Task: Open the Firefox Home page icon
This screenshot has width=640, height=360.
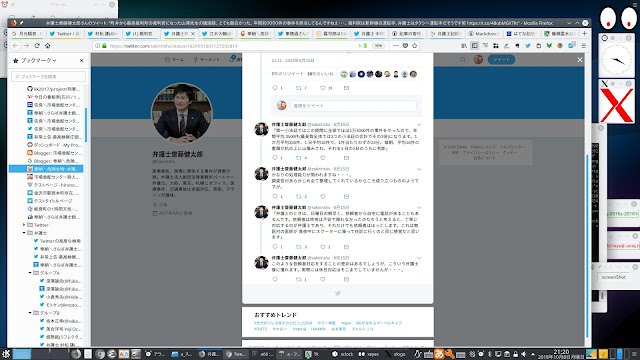Action: tap(47, 46)
